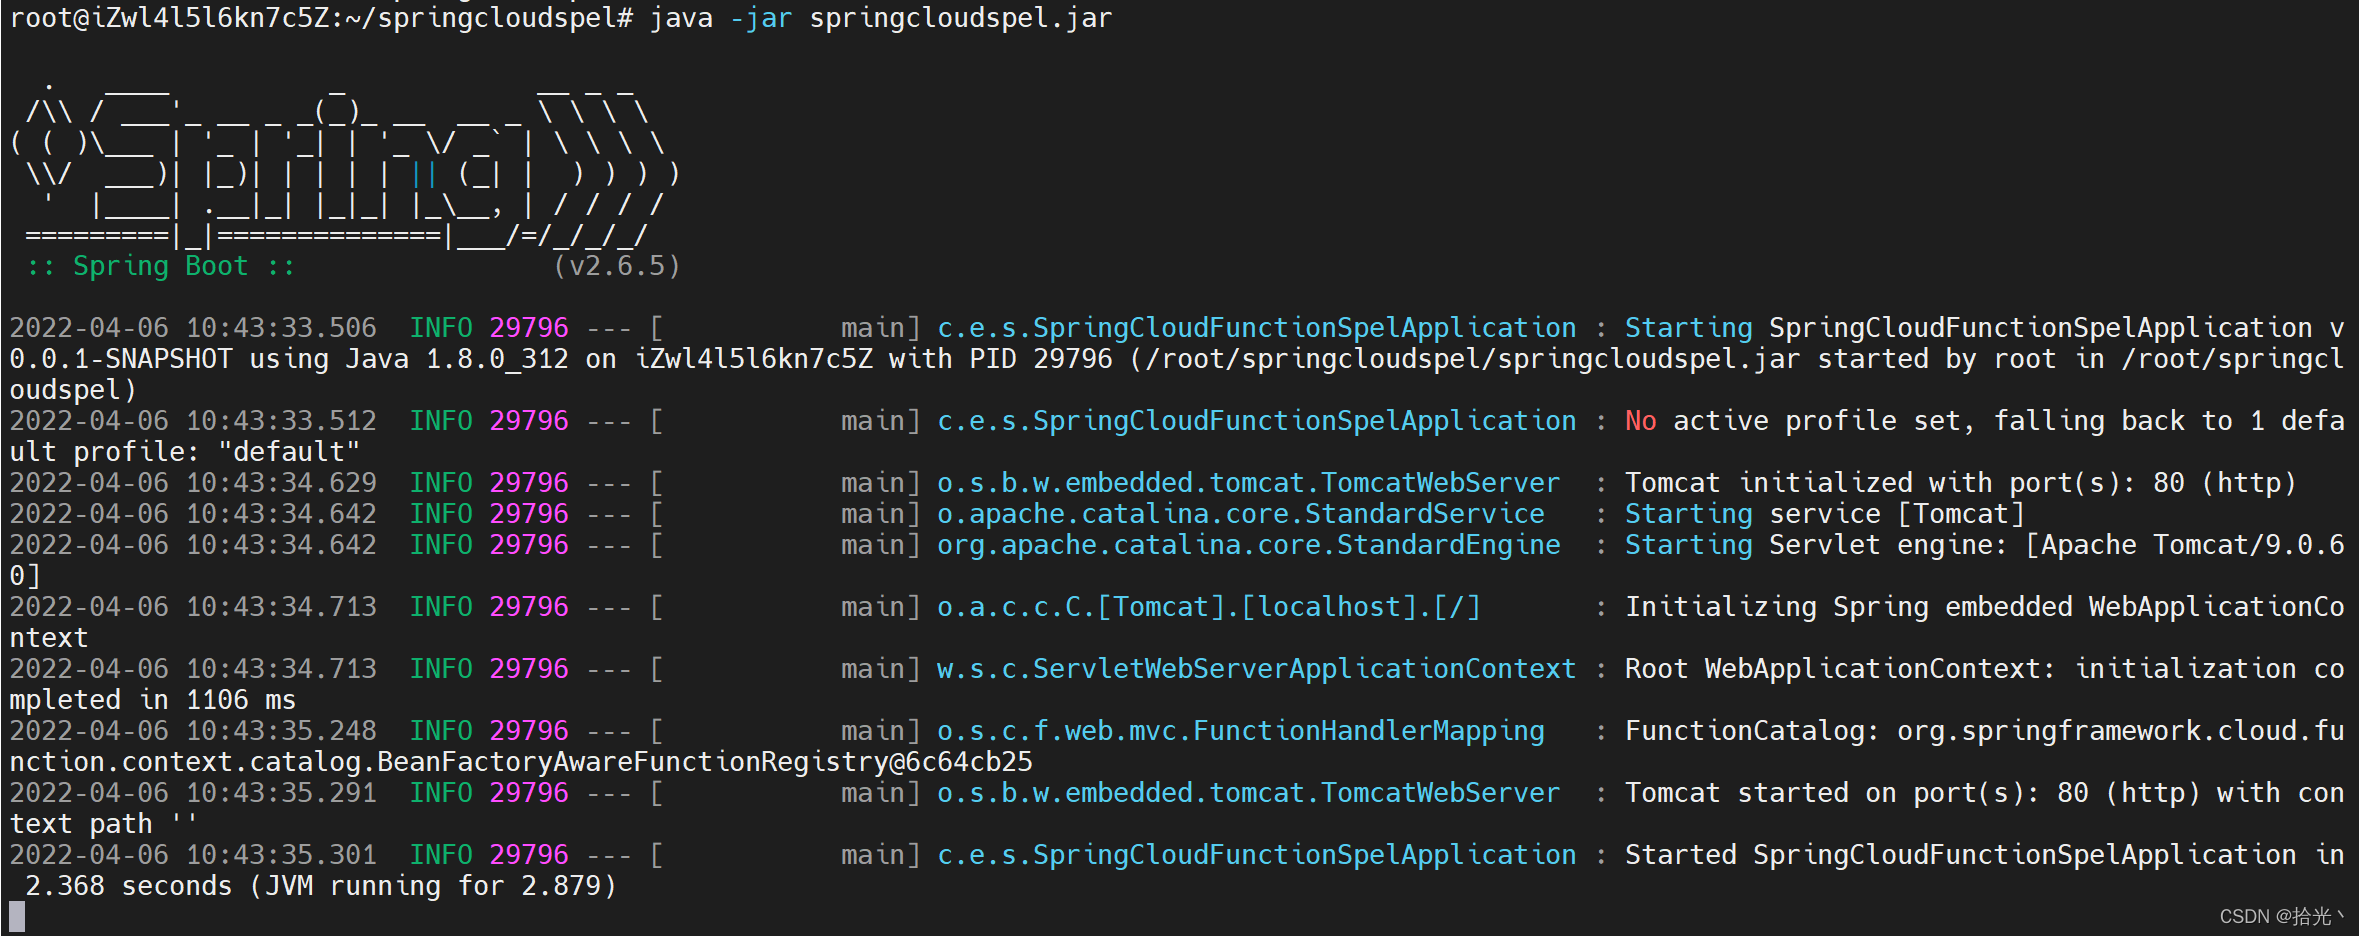Image resolution: width=2360 pixels, height=936 pixels.
Task: Click 'Tomcat started on port(s): 80' message
Action: pos(1857,793)
